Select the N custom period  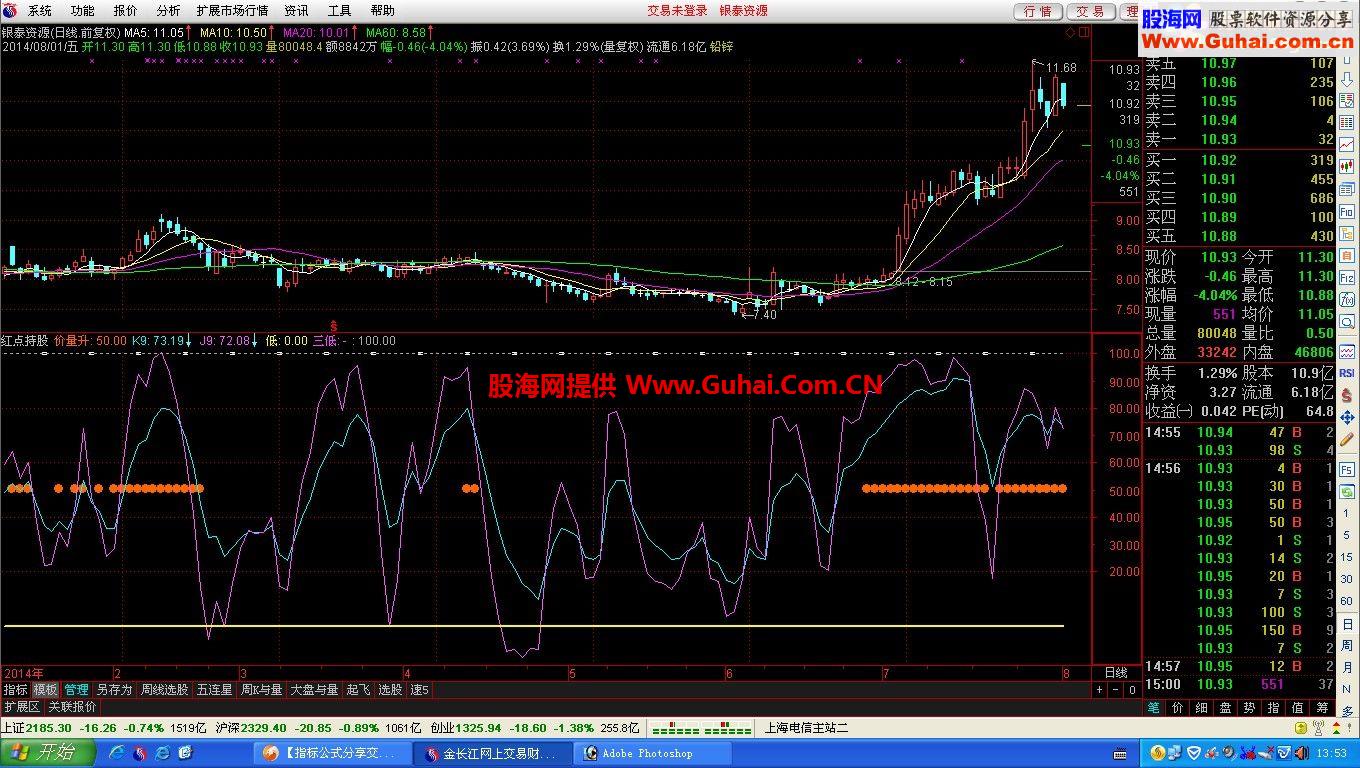click(1347, 688)
